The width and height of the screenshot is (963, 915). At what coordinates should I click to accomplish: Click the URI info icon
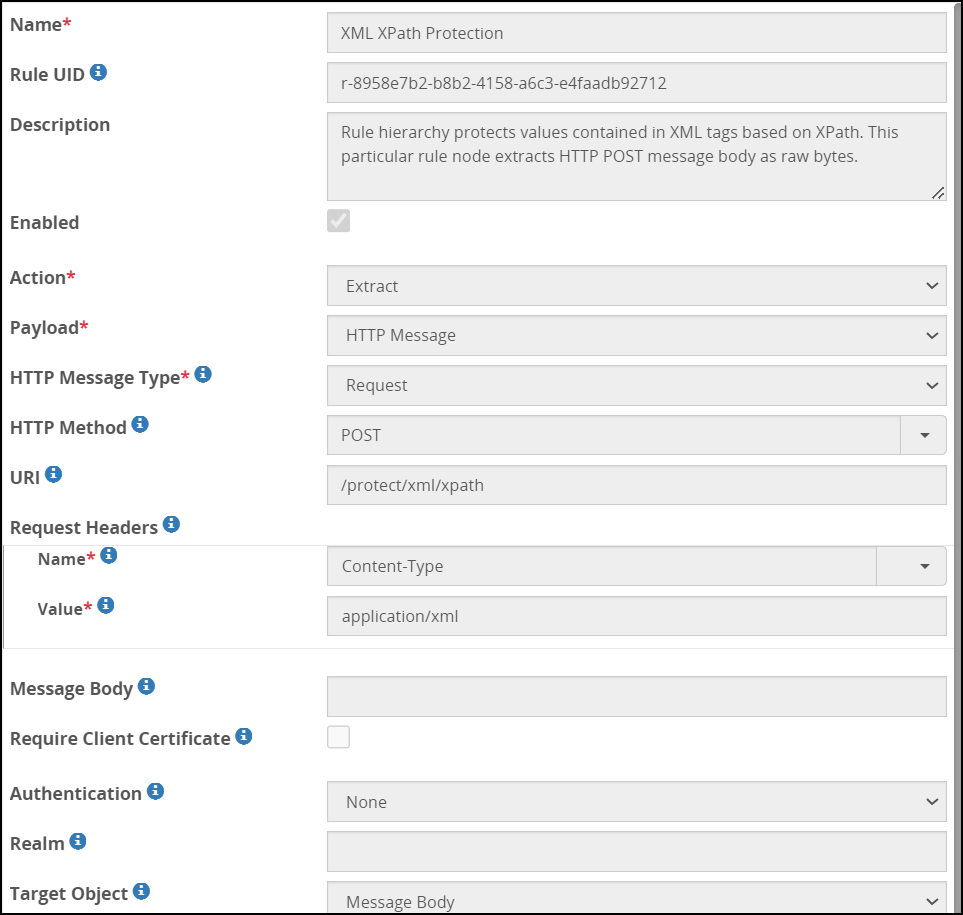pyautogui.click(x=54, y=475)
